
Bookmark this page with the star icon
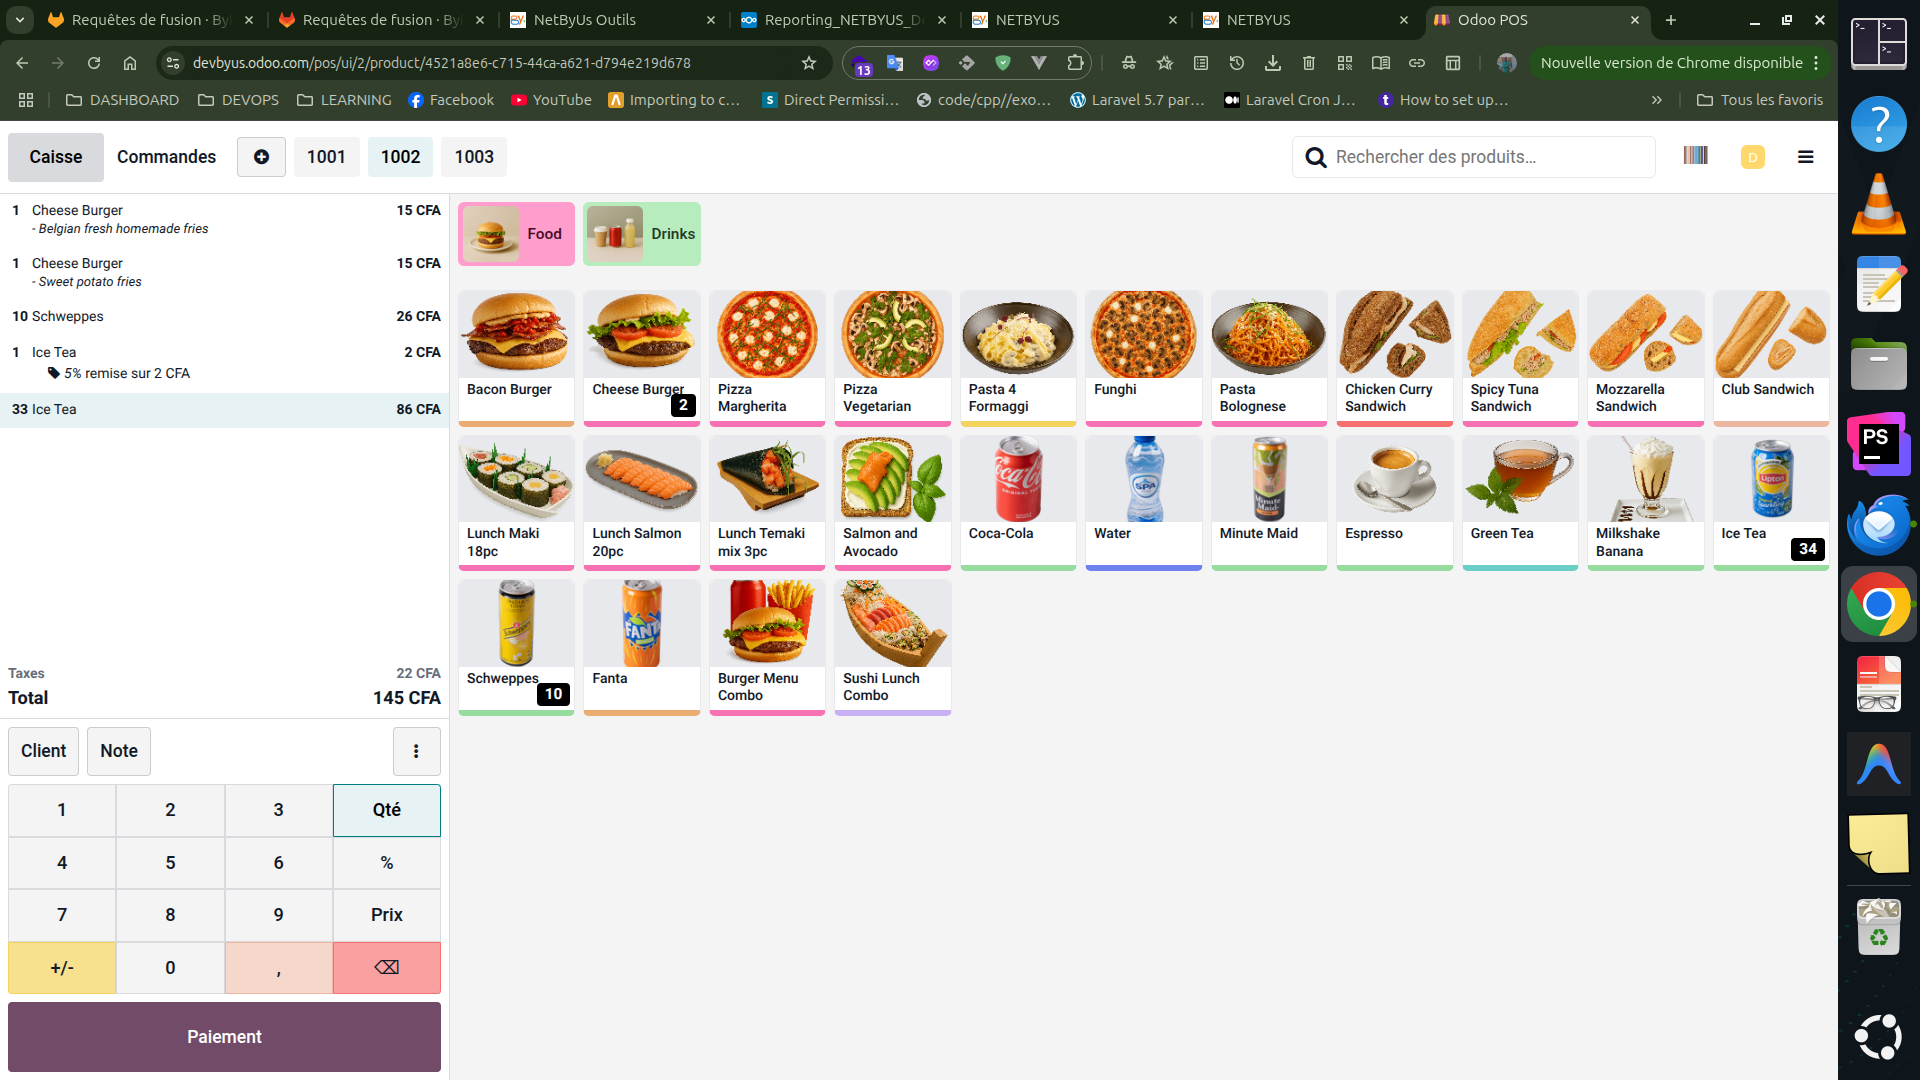[x=809, y=63]
